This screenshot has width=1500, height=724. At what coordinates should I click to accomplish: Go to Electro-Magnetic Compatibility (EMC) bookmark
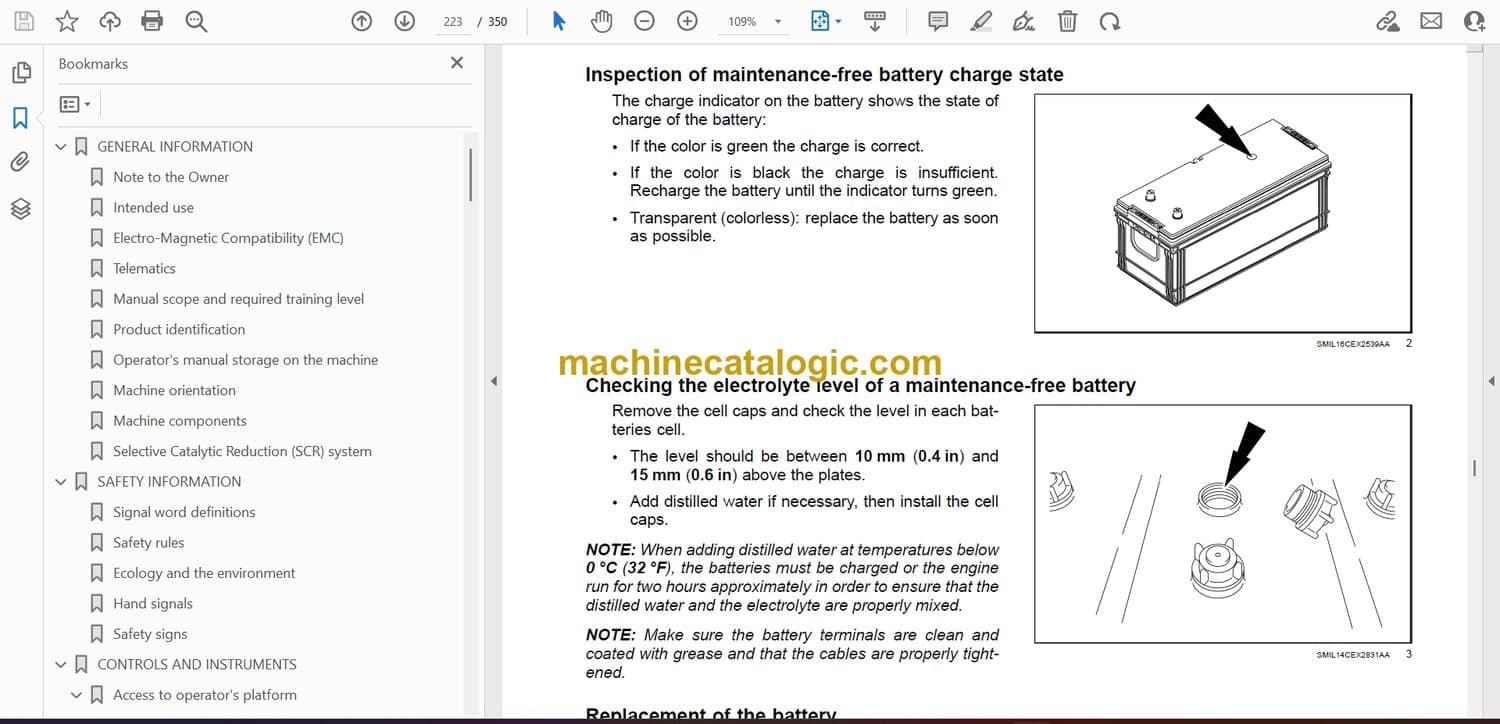[228, 238]
